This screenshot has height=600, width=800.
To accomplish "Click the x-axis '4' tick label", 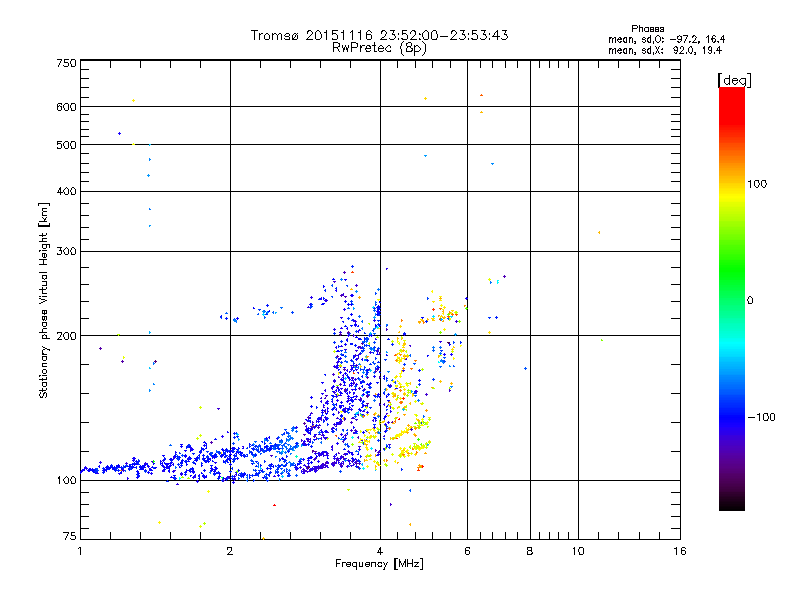I will pos(380,551).
